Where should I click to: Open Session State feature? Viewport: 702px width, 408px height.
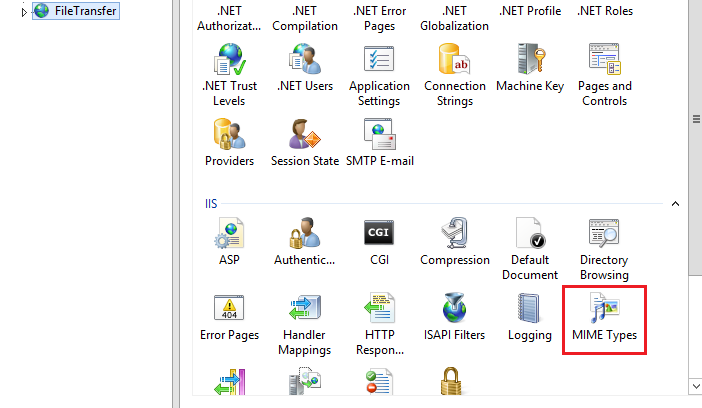coord(305,142)
